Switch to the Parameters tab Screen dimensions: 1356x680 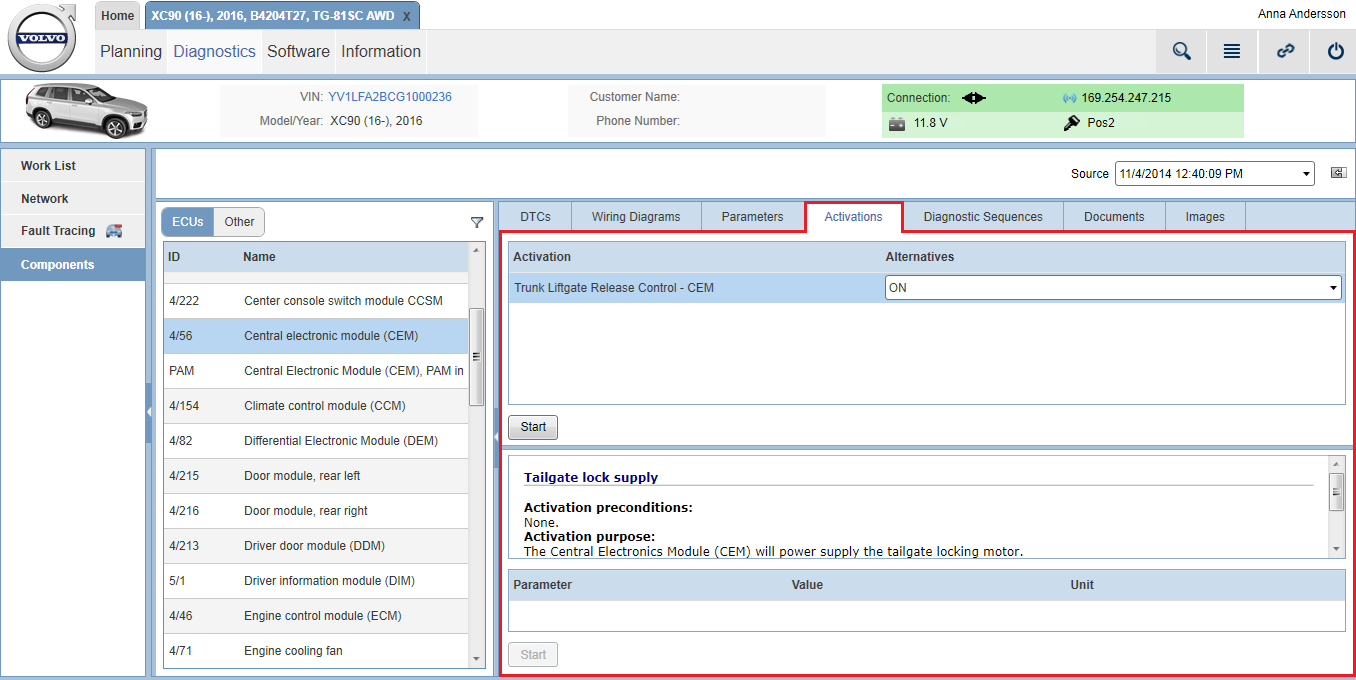[752, 217]
